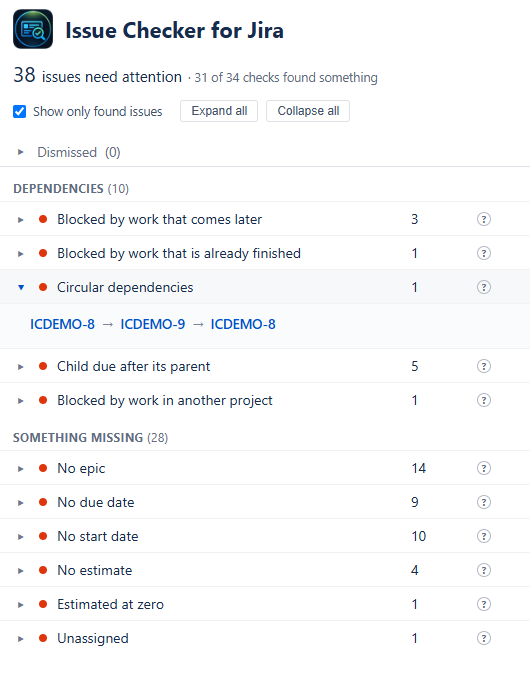The height and width of the screenshot is (676, 530).
Task: Open help icon for No start date
Action: (x=483, y=537)
